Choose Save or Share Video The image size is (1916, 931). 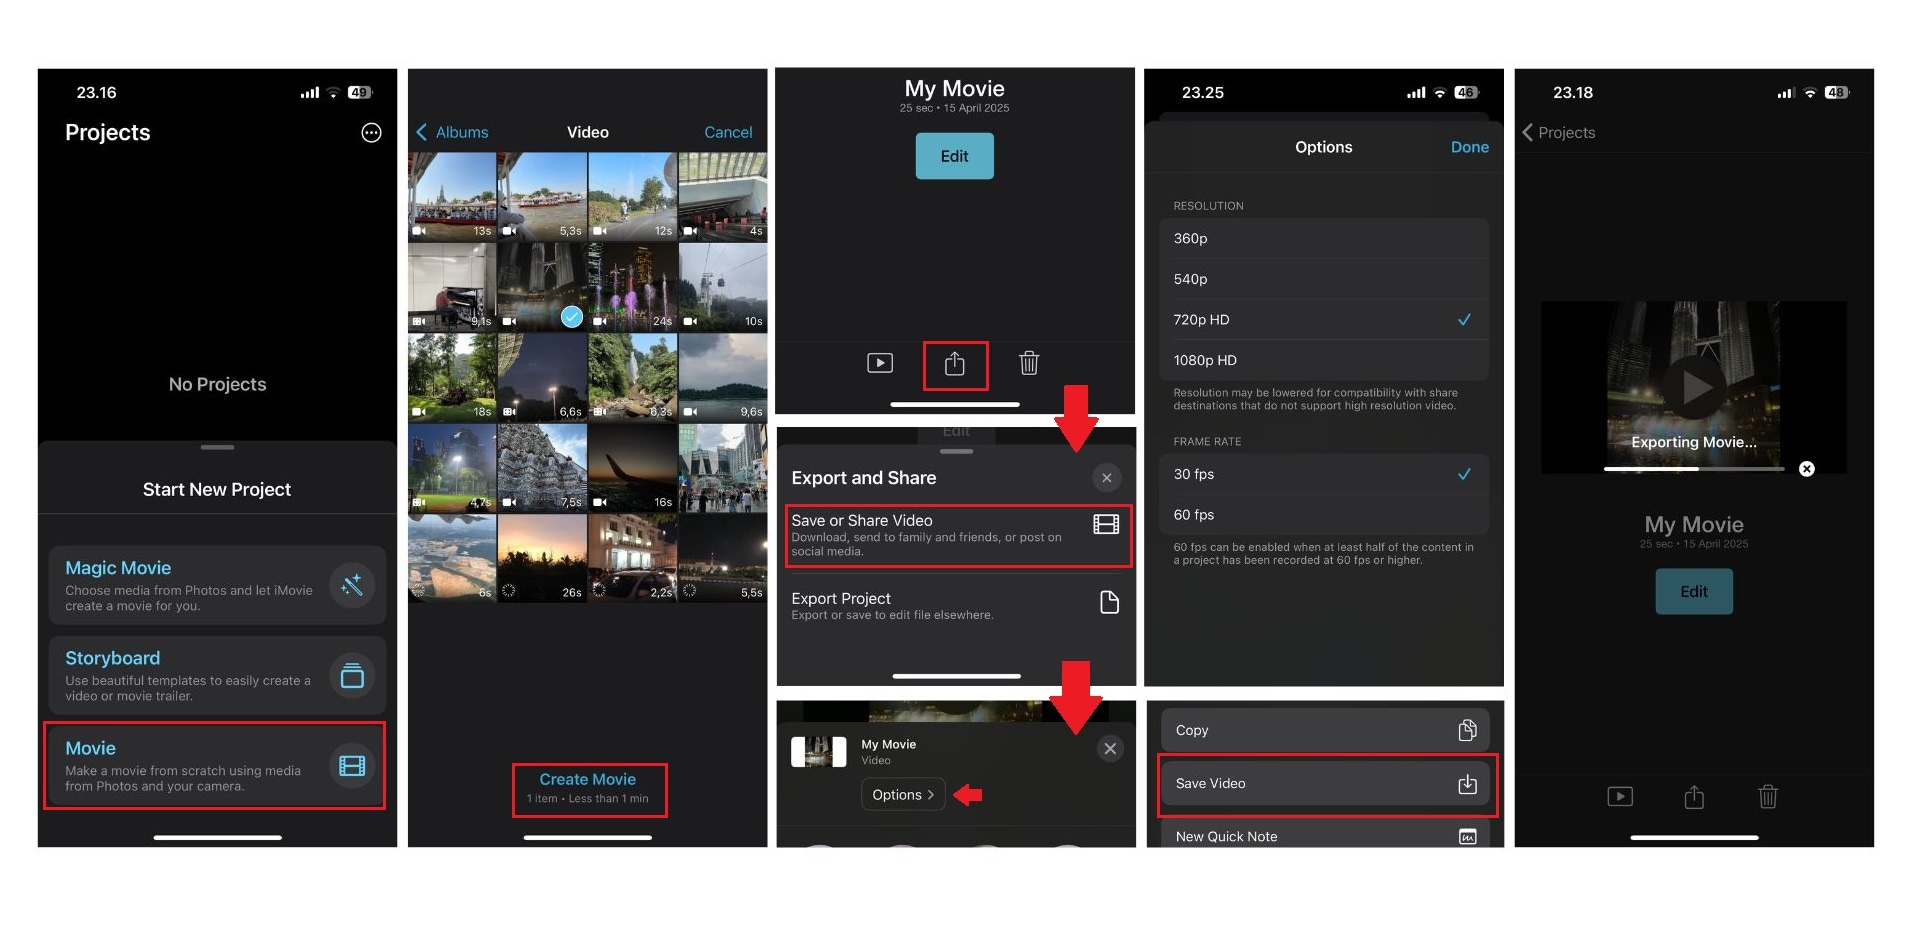(x=958, y=536)
